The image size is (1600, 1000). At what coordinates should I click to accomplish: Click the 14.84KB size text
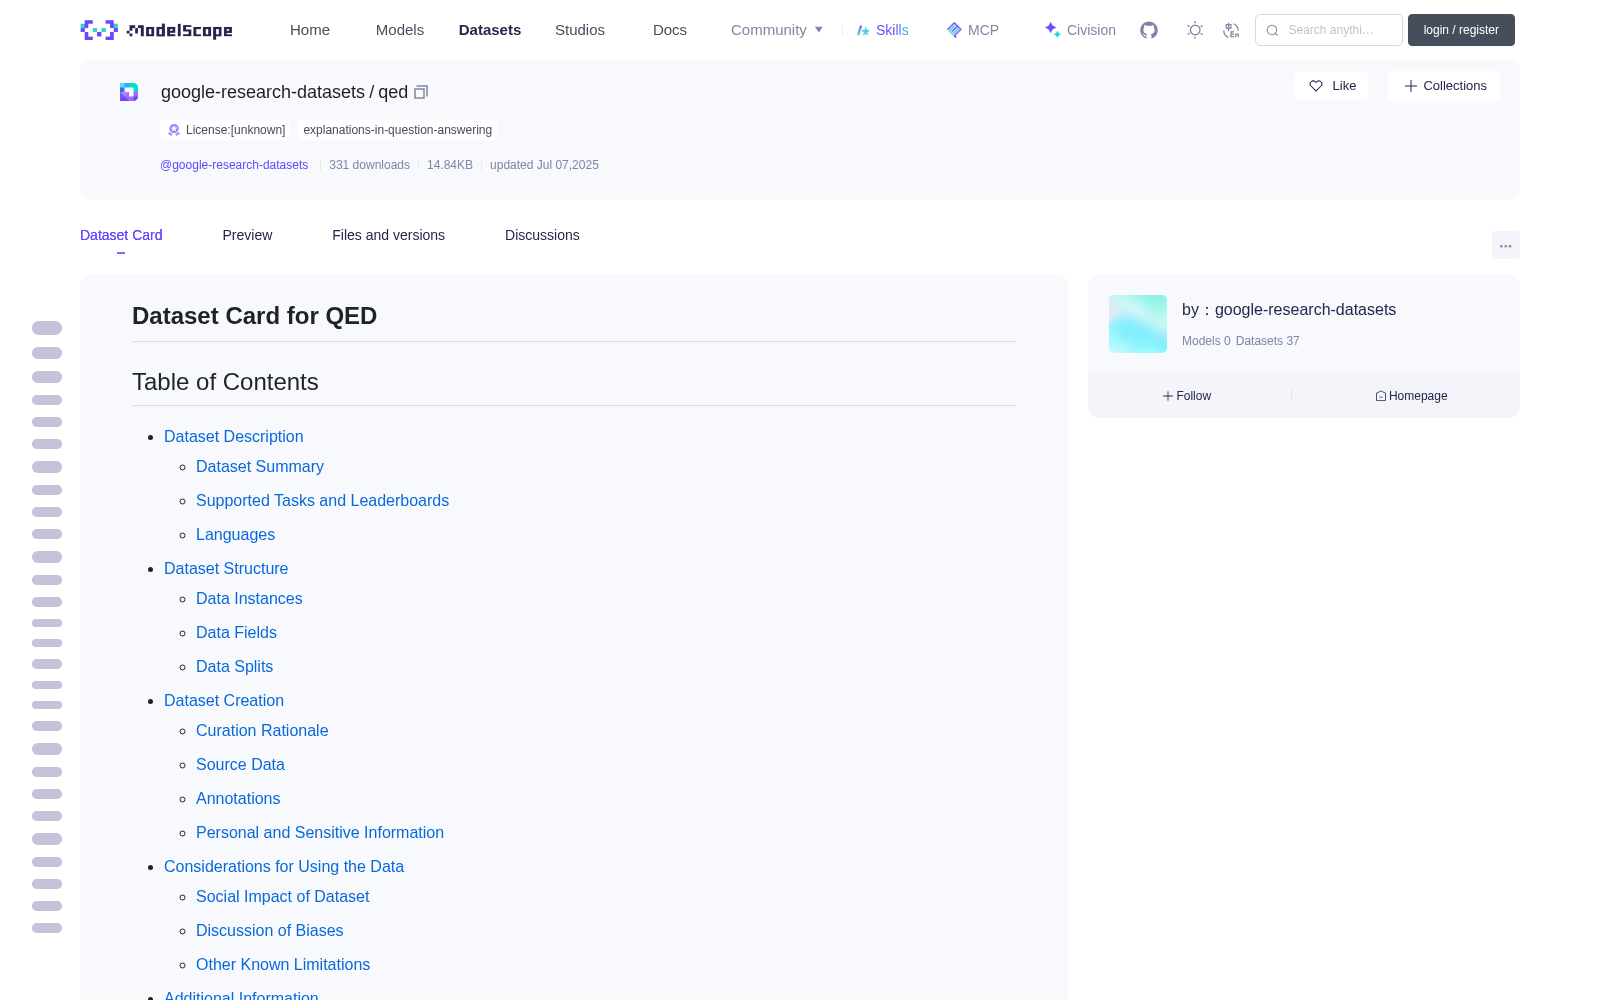(450, 165)
